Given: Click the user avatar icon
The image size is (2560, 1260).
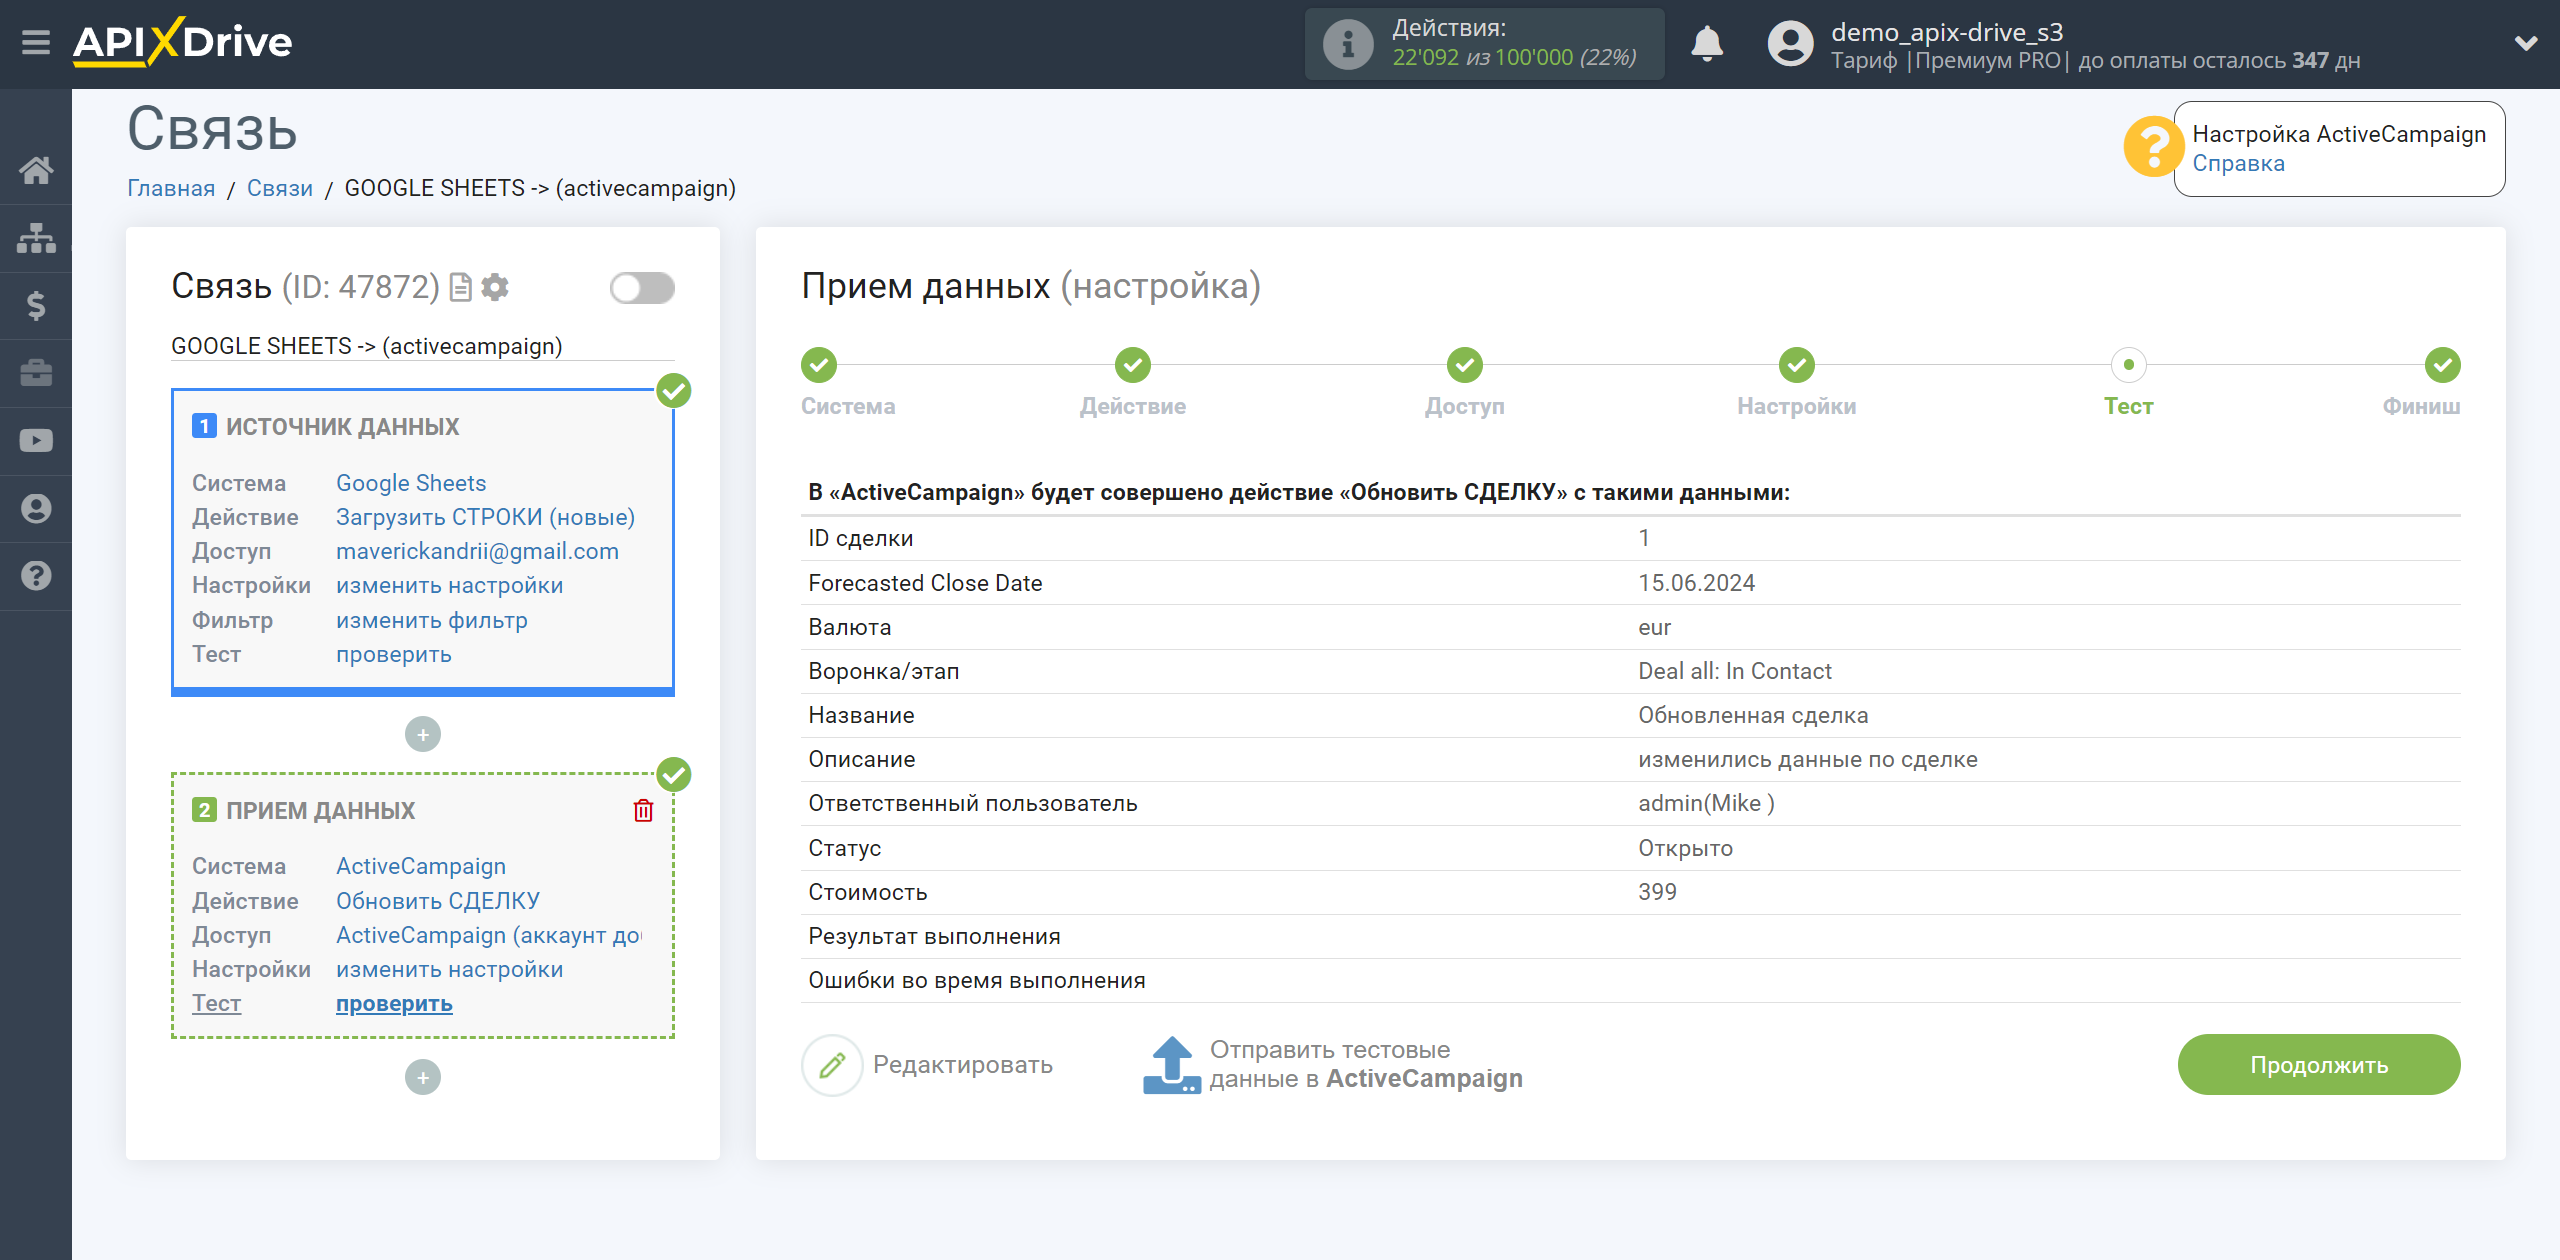Looking at the screenshot, I should click(x=1790, y=44).
